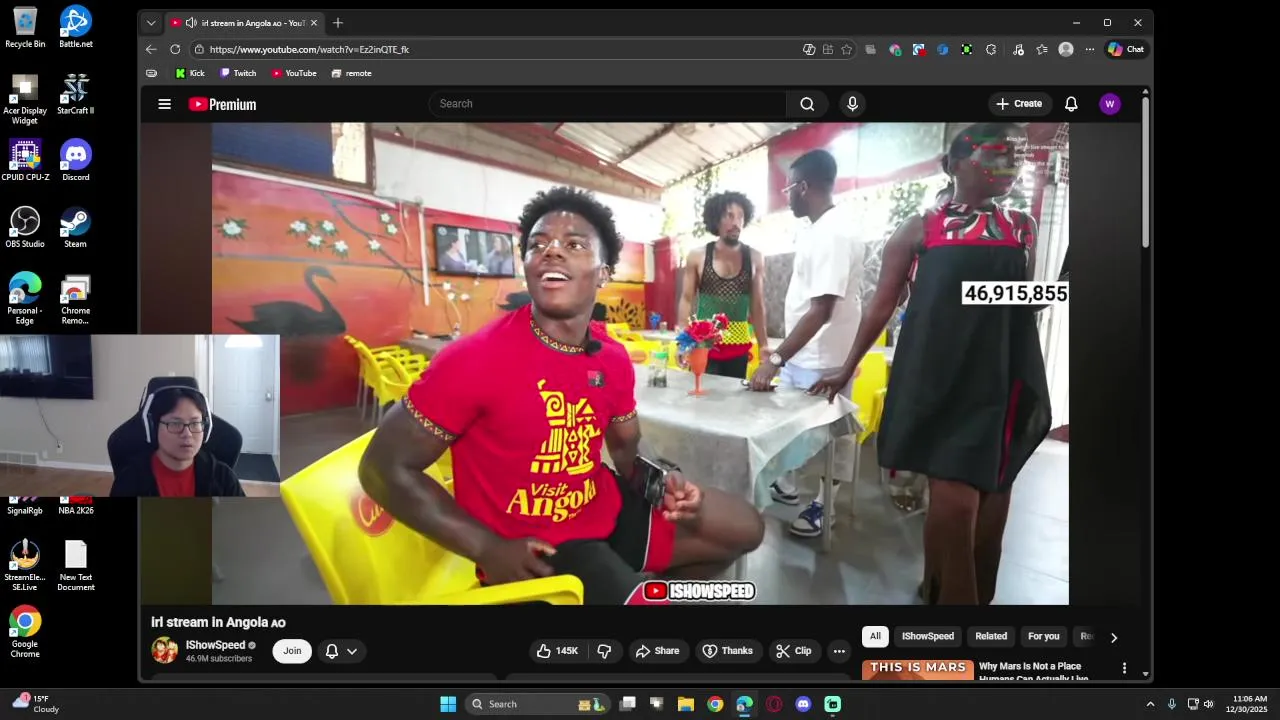Open browser media control music icon
1280x720 pixels.
pos(1018,49)
